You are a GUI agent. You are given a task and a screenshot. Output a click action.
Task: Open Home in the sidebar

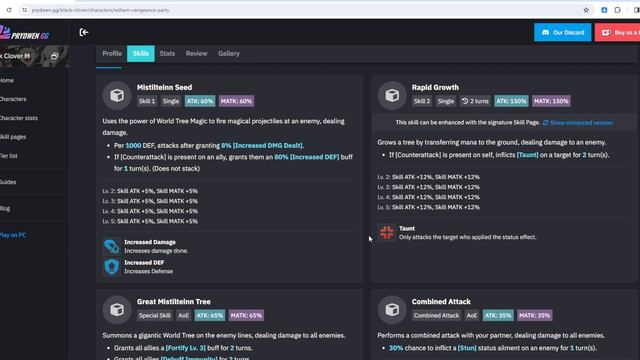[x=7, y=80]
